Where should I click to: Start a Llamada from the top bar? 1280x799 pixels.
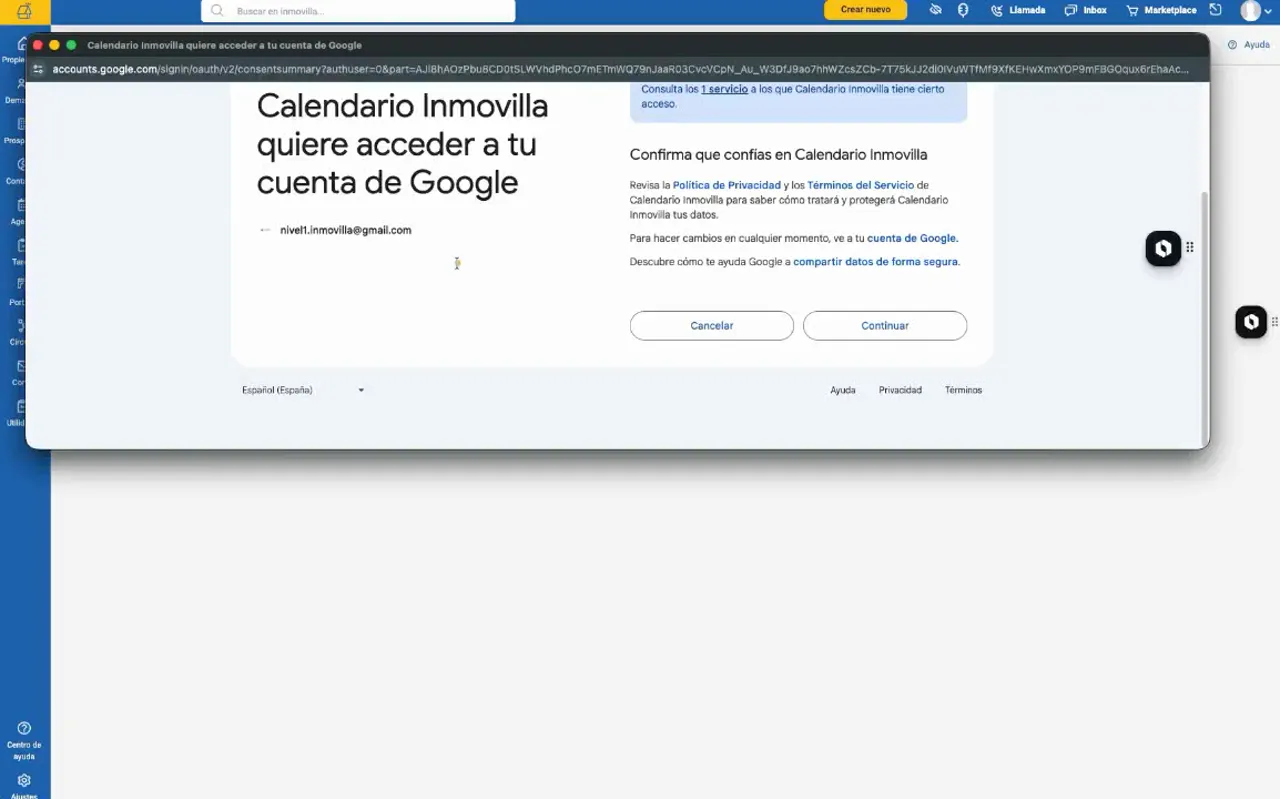coord(1018,10)
